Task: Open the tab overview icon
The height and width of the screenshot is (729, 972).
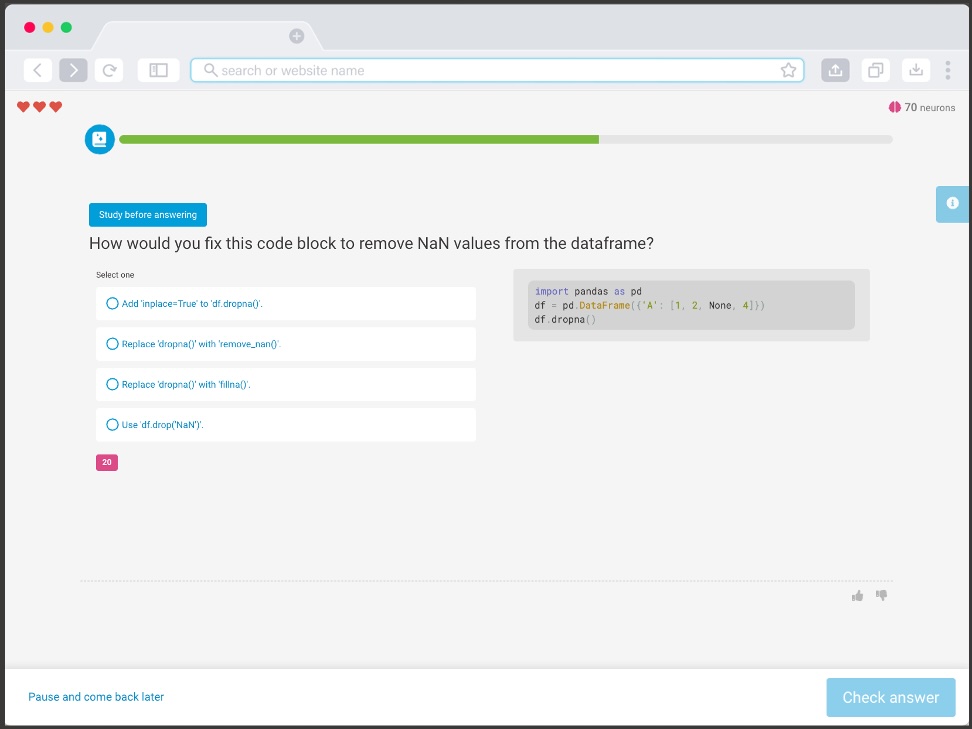Action: click(875, 70)
